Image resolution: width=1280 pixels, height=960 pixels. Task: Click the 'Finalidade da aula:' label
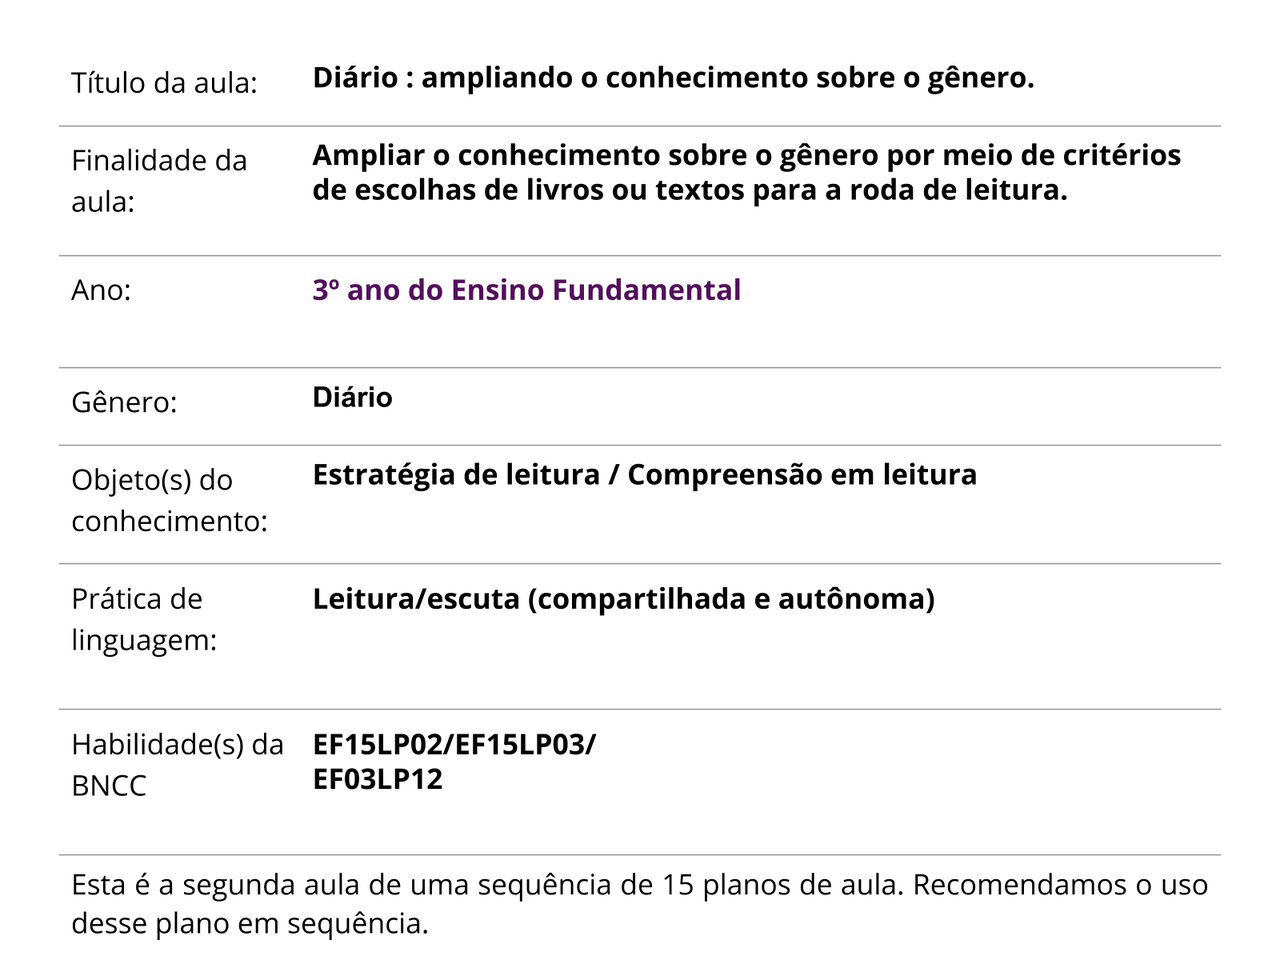159,181
